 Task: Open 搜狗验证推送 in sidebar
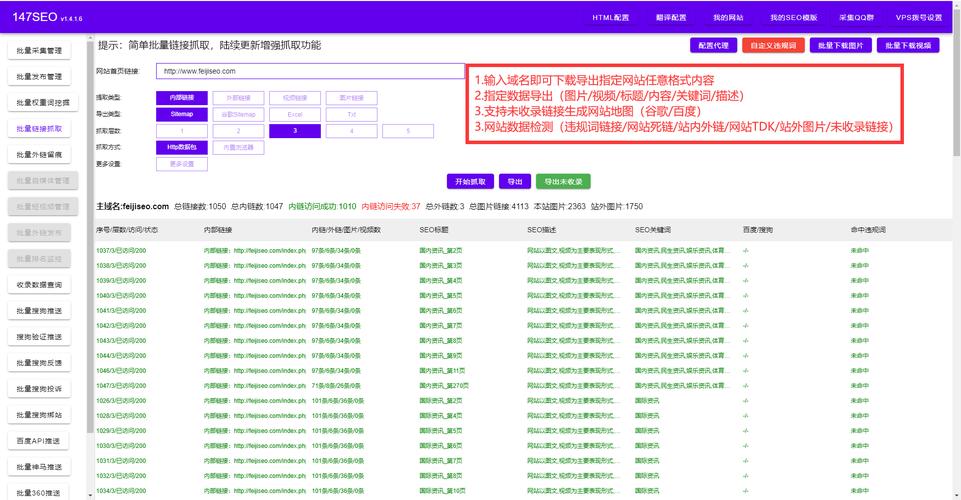click(39, 337)
